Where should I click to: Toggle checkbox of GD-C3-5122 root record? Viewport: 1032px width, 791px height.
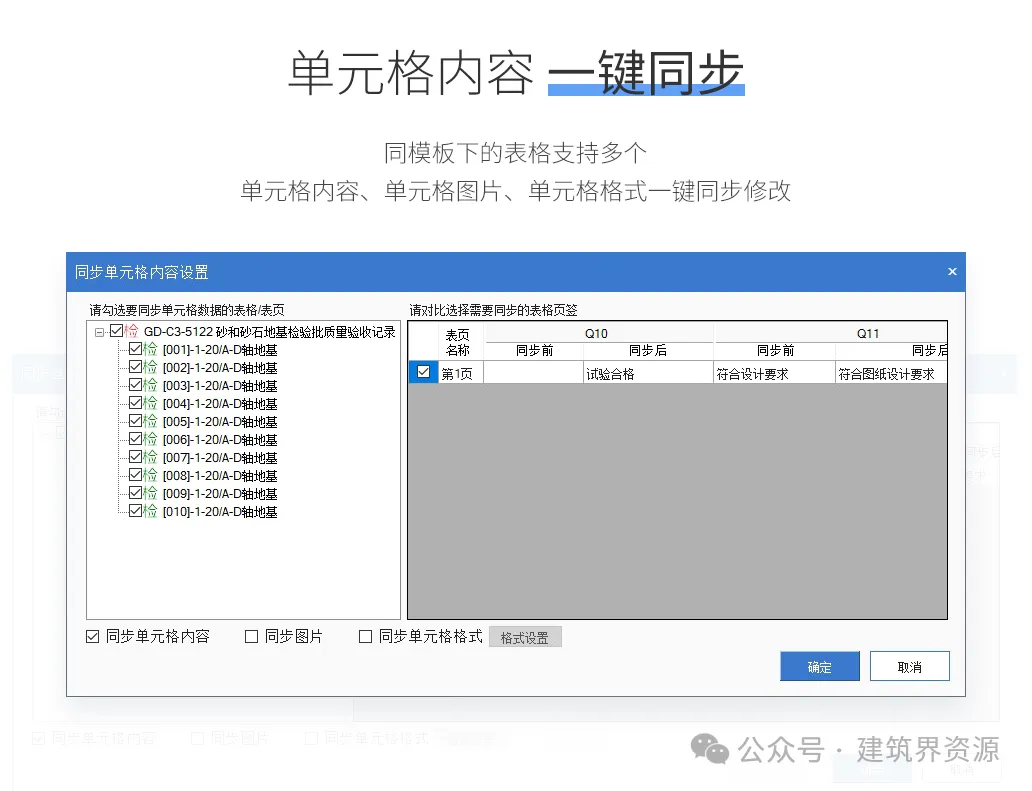click(x=116, y=331)
